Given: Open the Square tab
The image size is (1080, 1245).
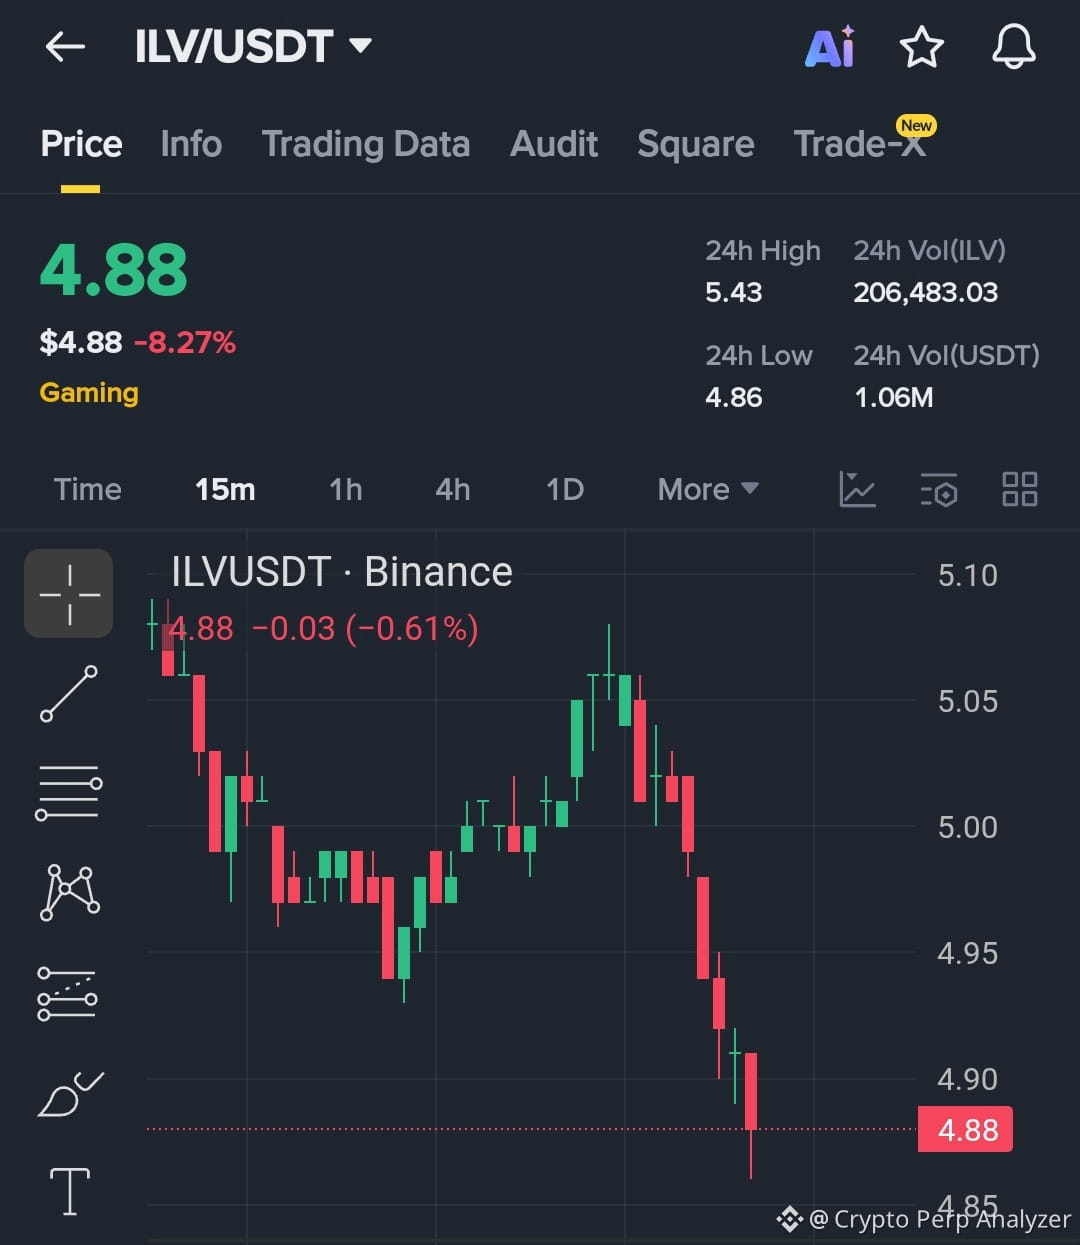Looking at the screenshot, I should [696, 144].
